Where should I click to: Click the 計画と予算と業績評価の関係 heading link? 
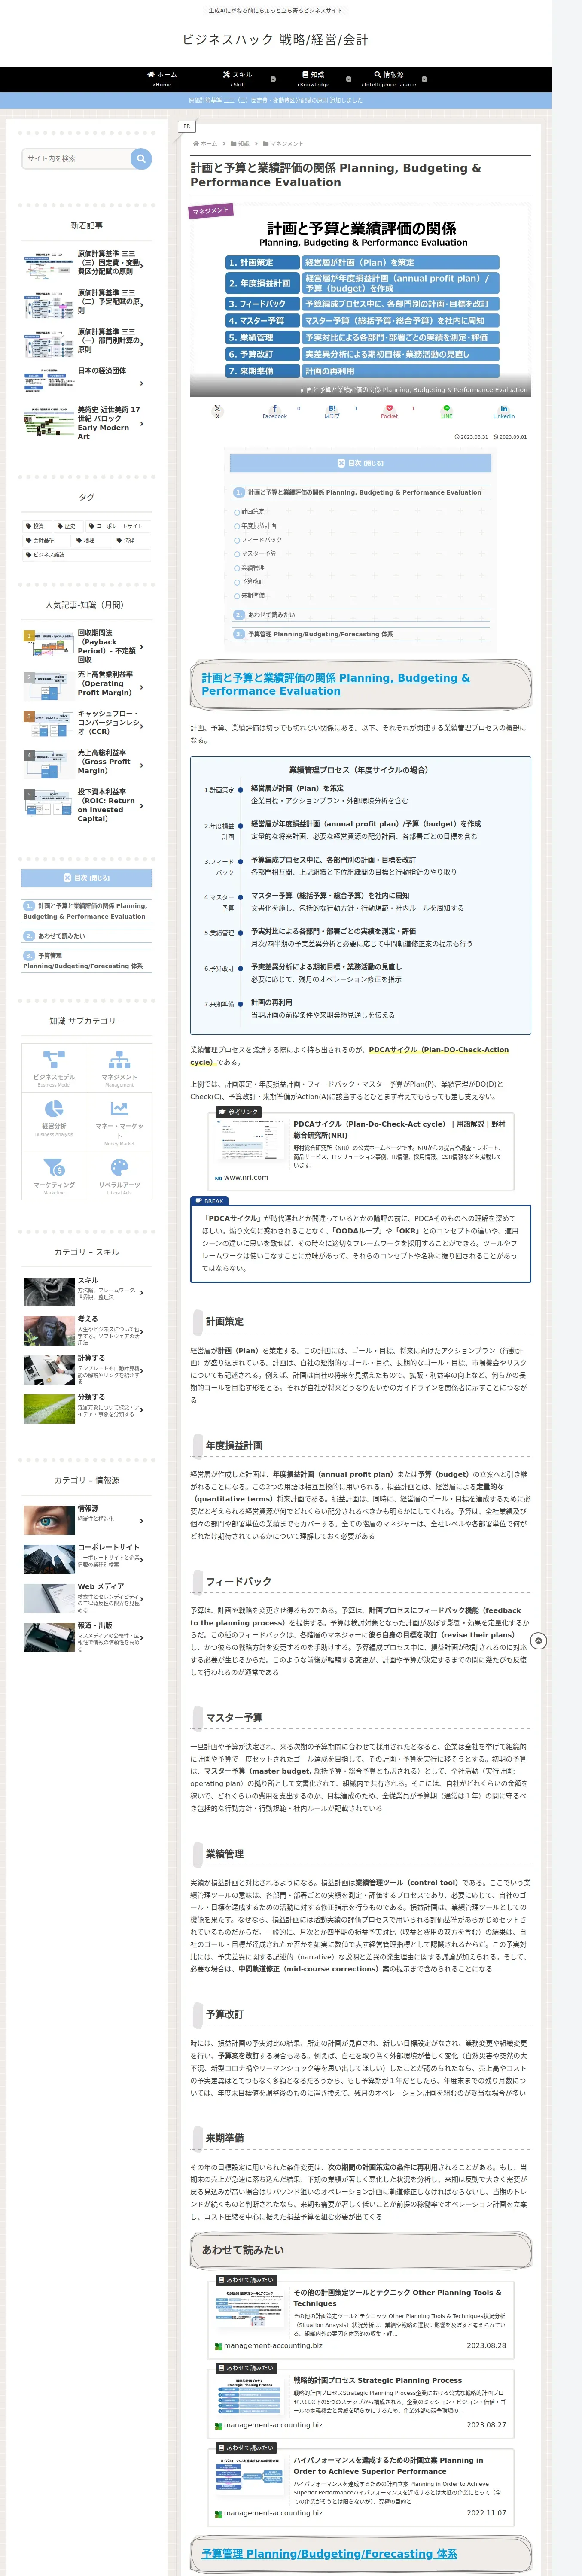point(335,685)
